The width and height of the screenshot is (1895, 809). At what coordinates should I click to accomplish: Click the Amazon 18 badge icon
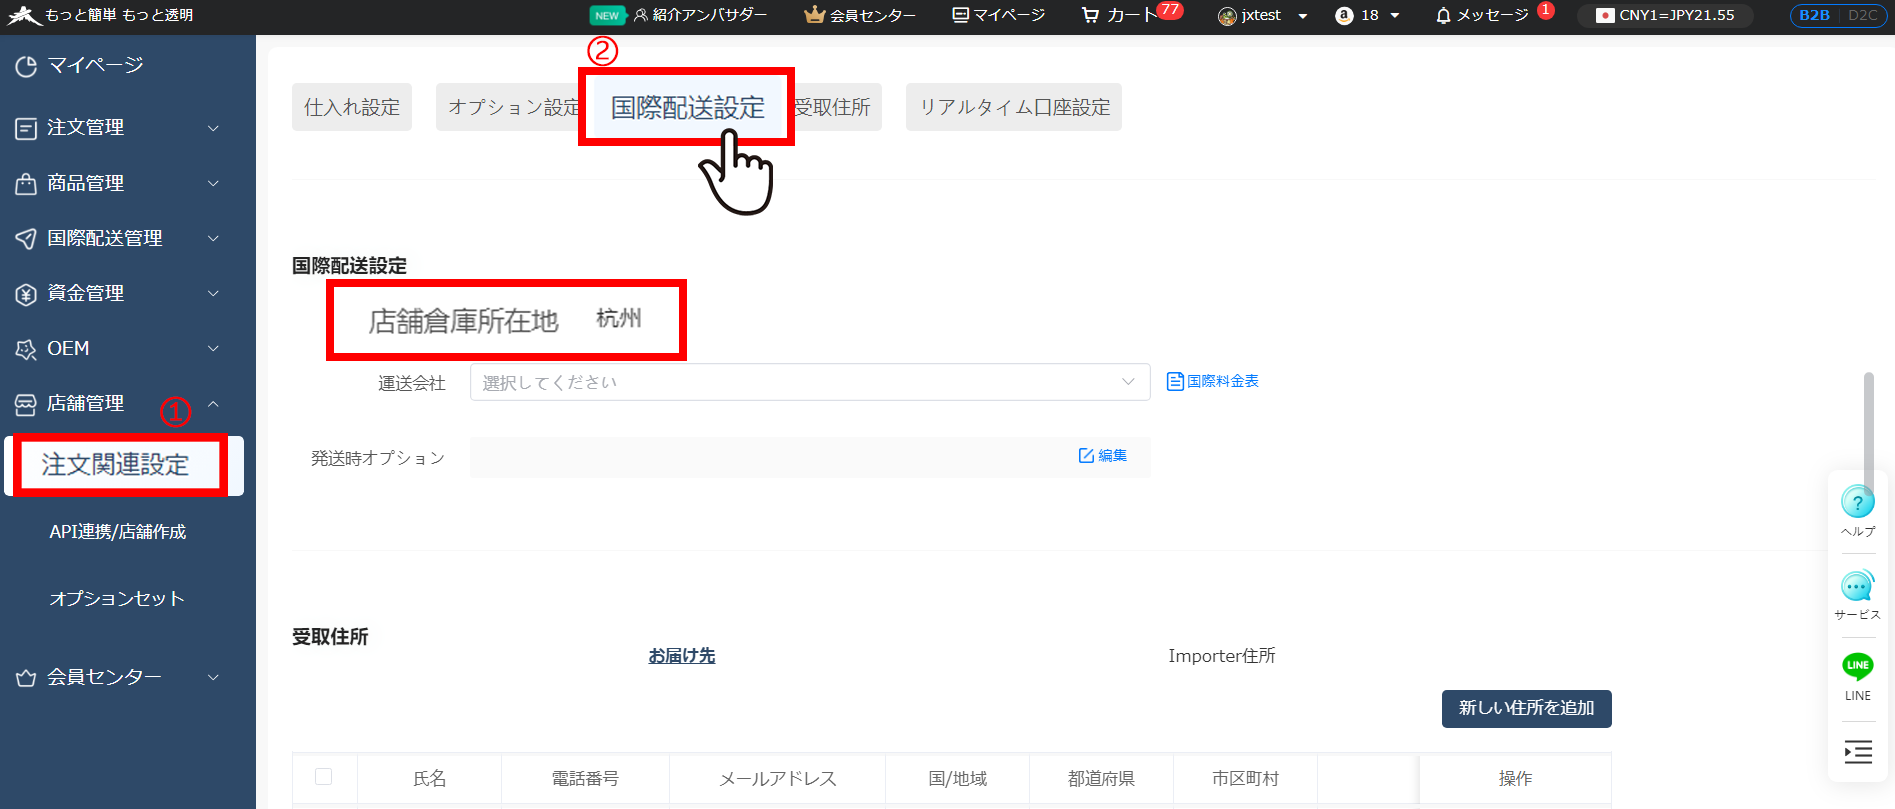click(x=1344, y=15)
